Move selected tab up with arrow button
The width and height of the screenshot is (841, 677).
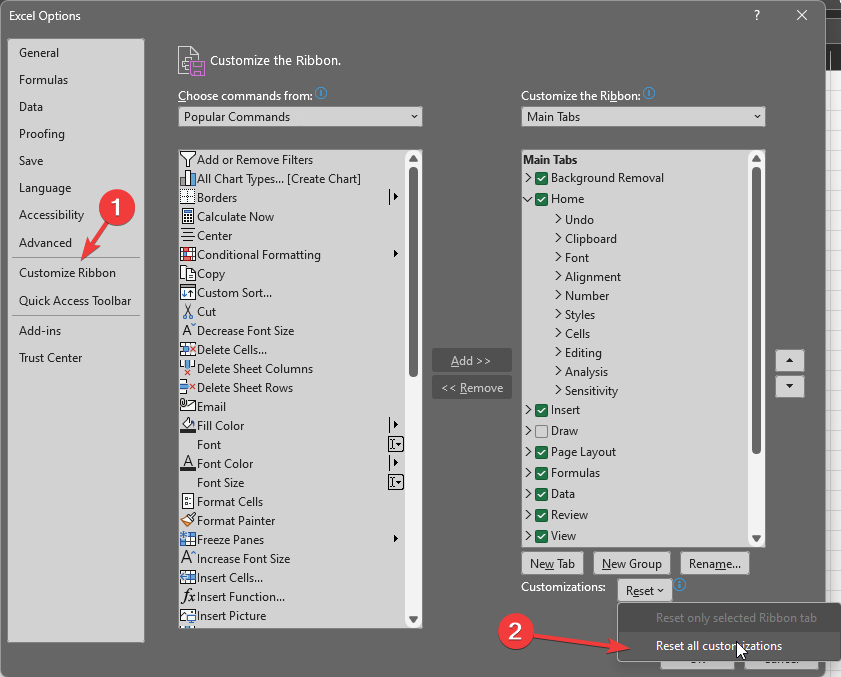(x=789, y=360)
